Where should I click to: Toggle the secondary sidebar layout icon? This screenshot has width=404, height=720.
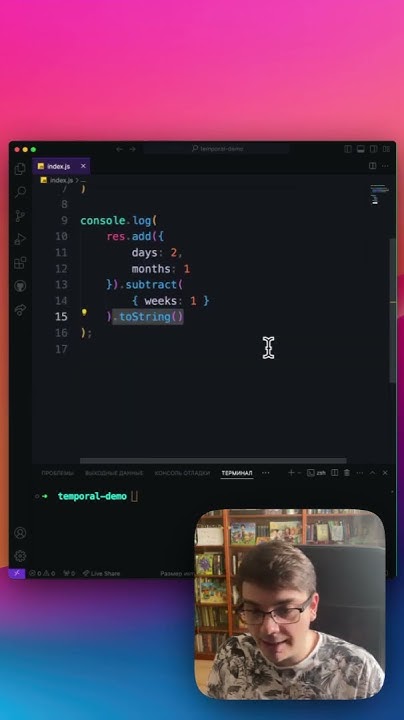374,149
